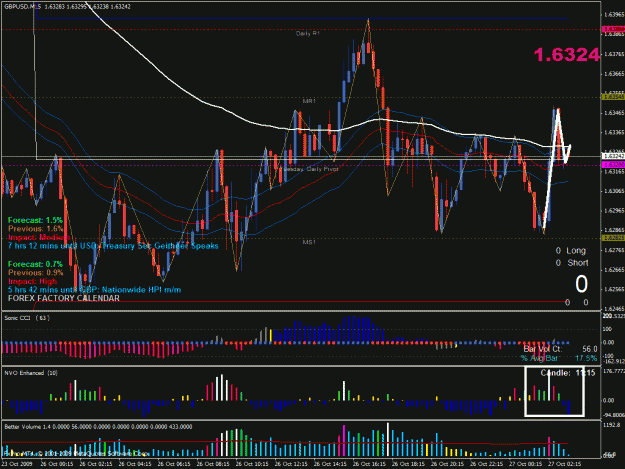Click the MS1 level label
This screenshot has height=469, width=625.
(x=309, y=242)
